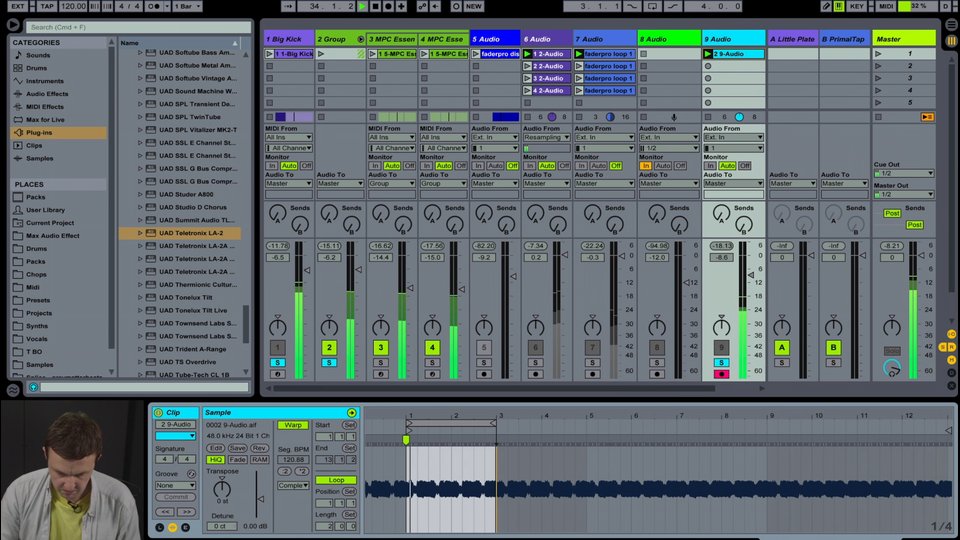Toggle the Sends section S show/hide button
Viewport: 960px width, 540px height.
pyautogui.click(x=943, y=347)
